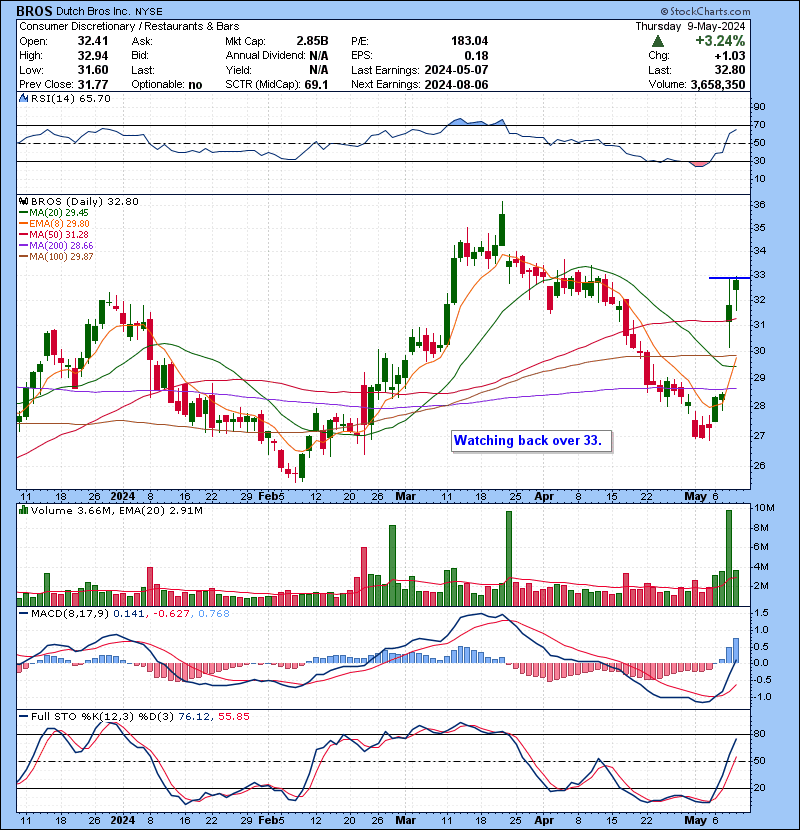Viewport: 800px width, 830px height.
Task: Click the volume bars icon beside Volume label
Action: coord(24,510)
